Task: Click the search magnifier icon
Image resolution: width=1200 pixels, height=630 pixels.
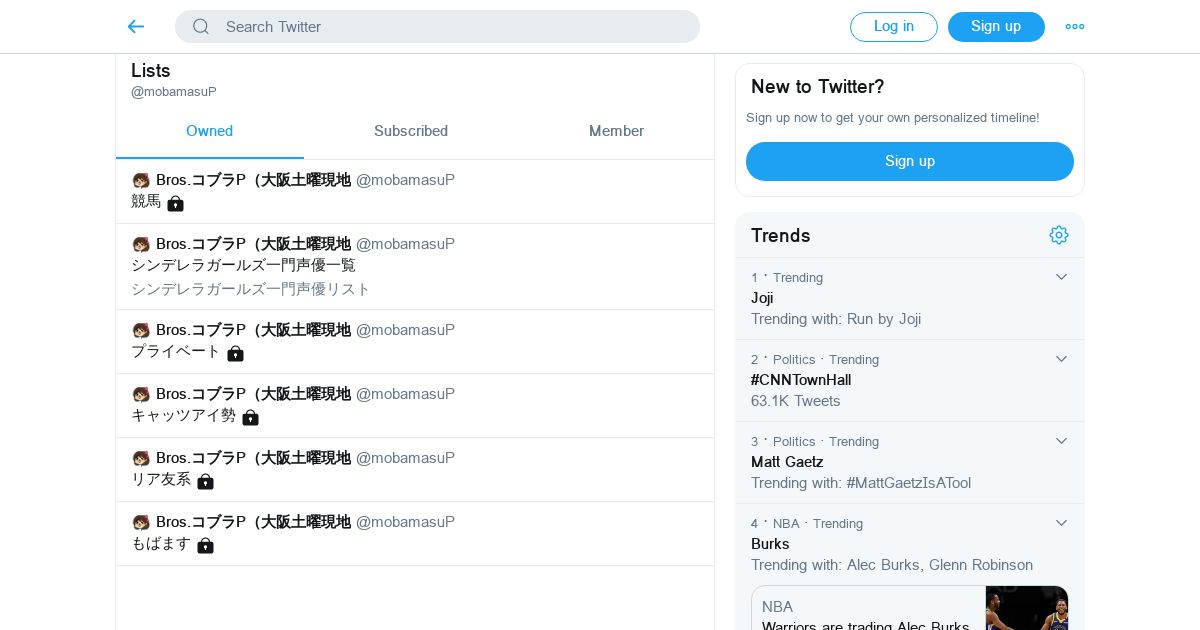Action: pos(201,27)
